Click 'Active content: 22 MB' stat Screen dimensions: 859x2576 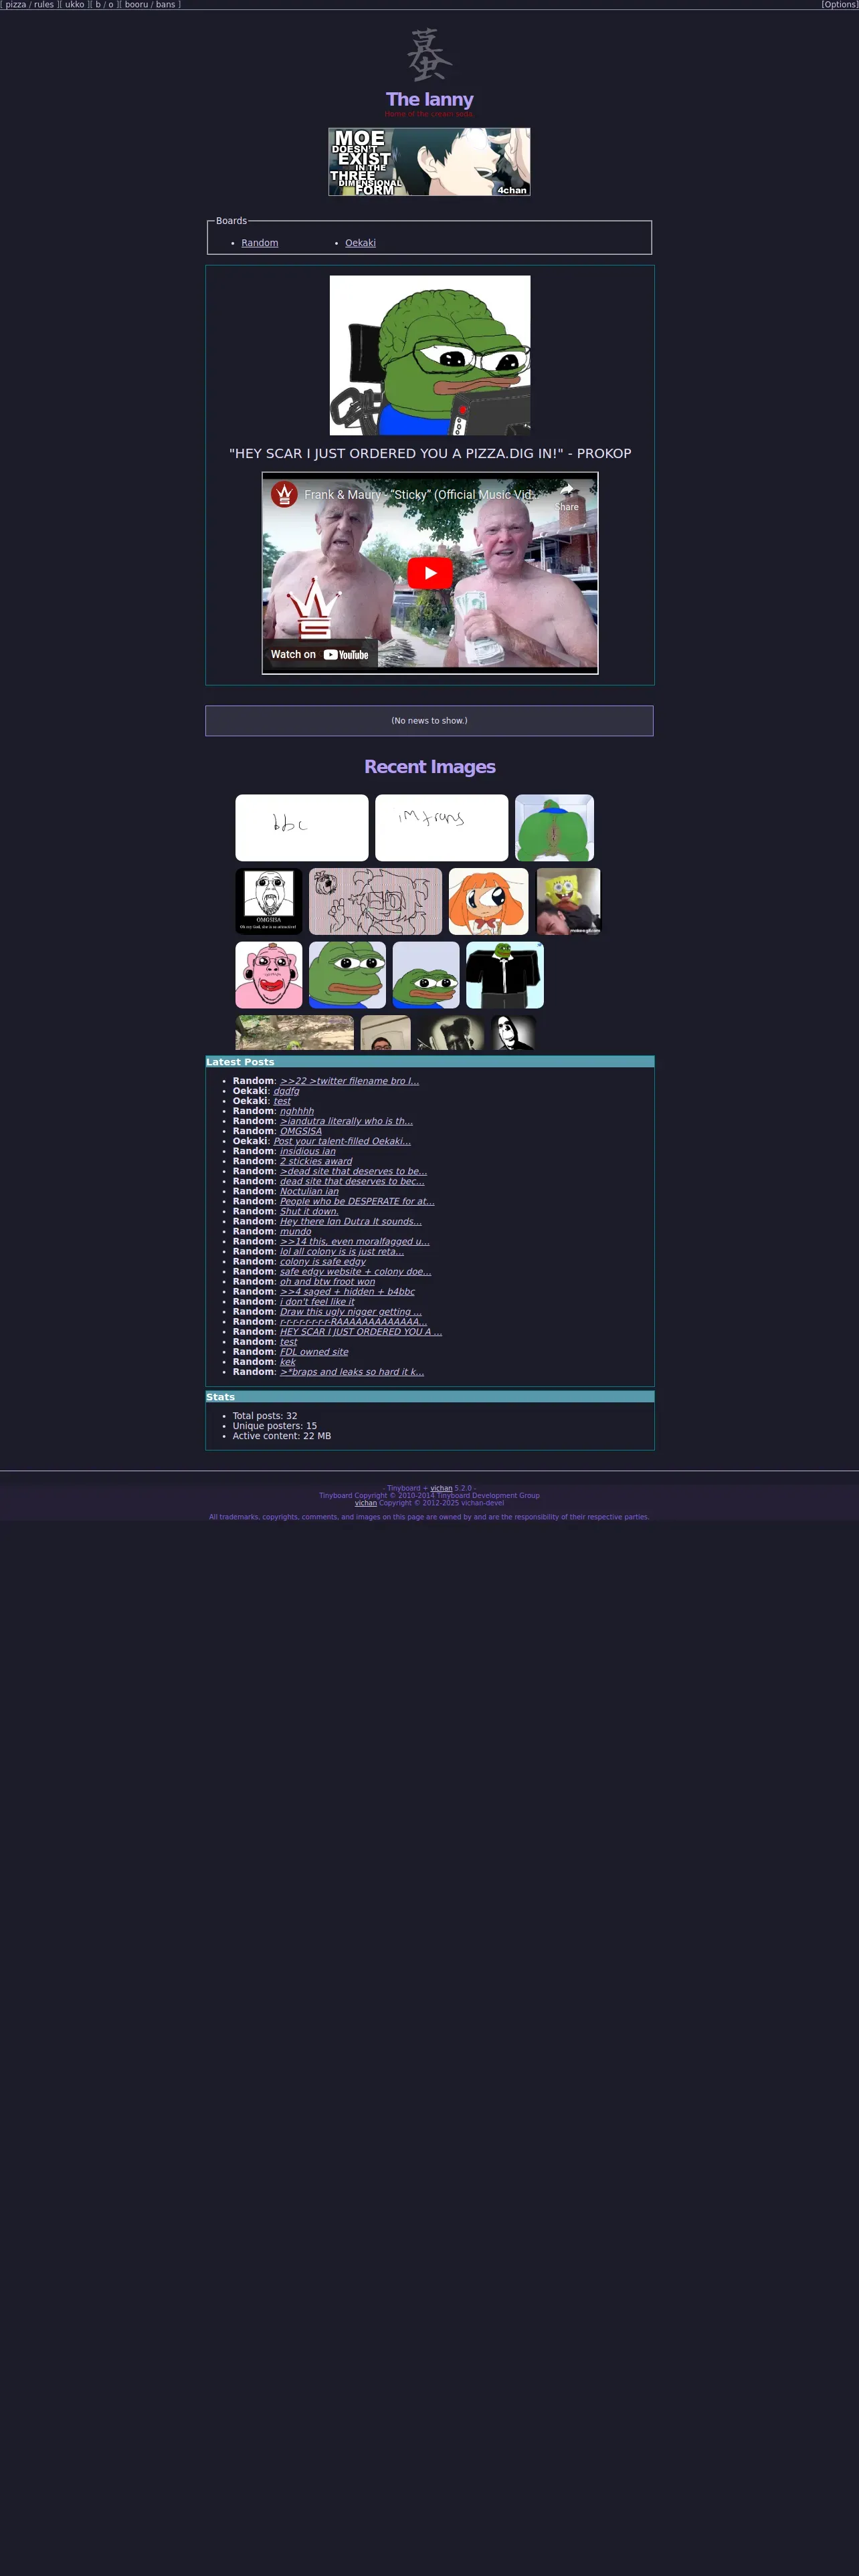click(282, 1436)
